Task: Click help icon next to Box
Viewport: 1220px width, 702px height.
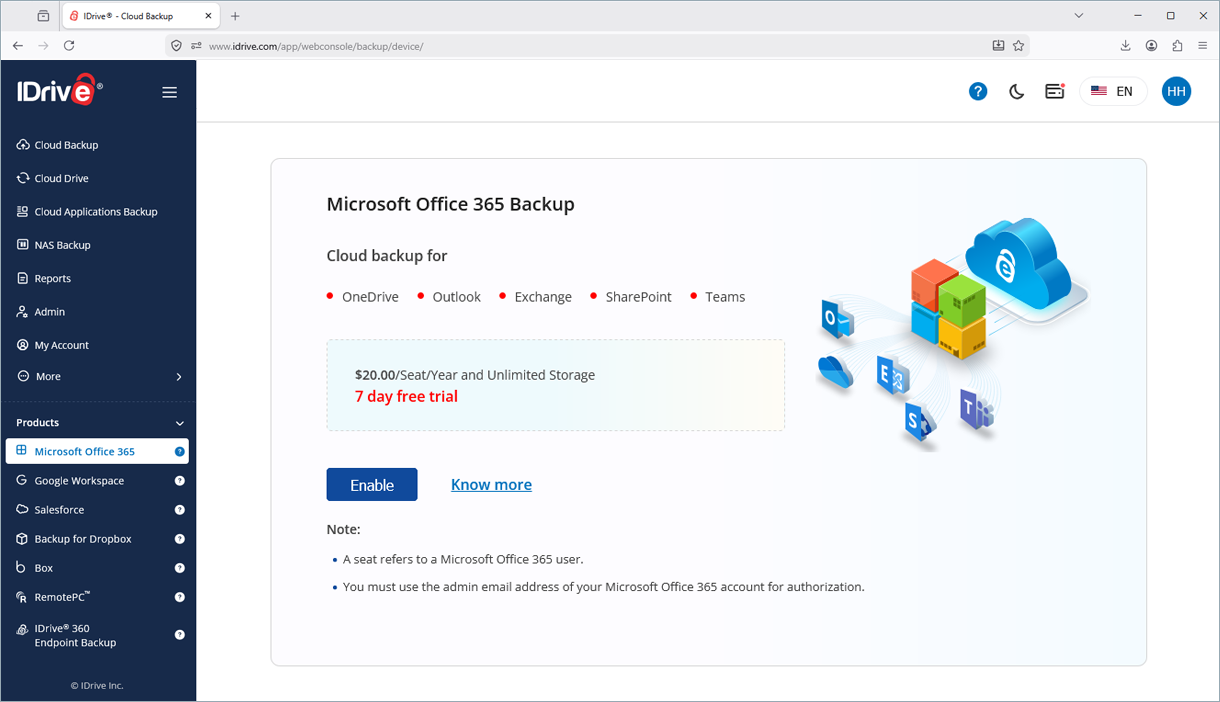Action: [180, 568]
